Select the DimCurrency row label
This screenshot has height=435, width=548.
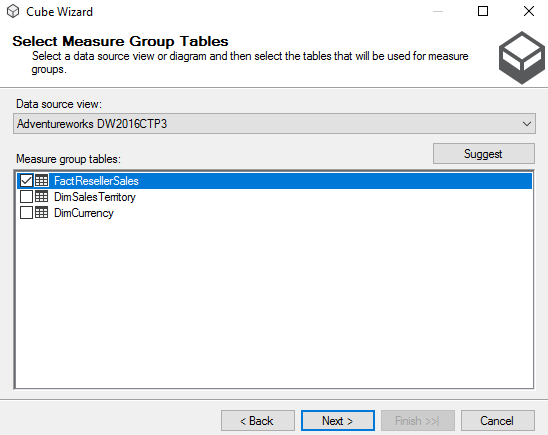84,213
